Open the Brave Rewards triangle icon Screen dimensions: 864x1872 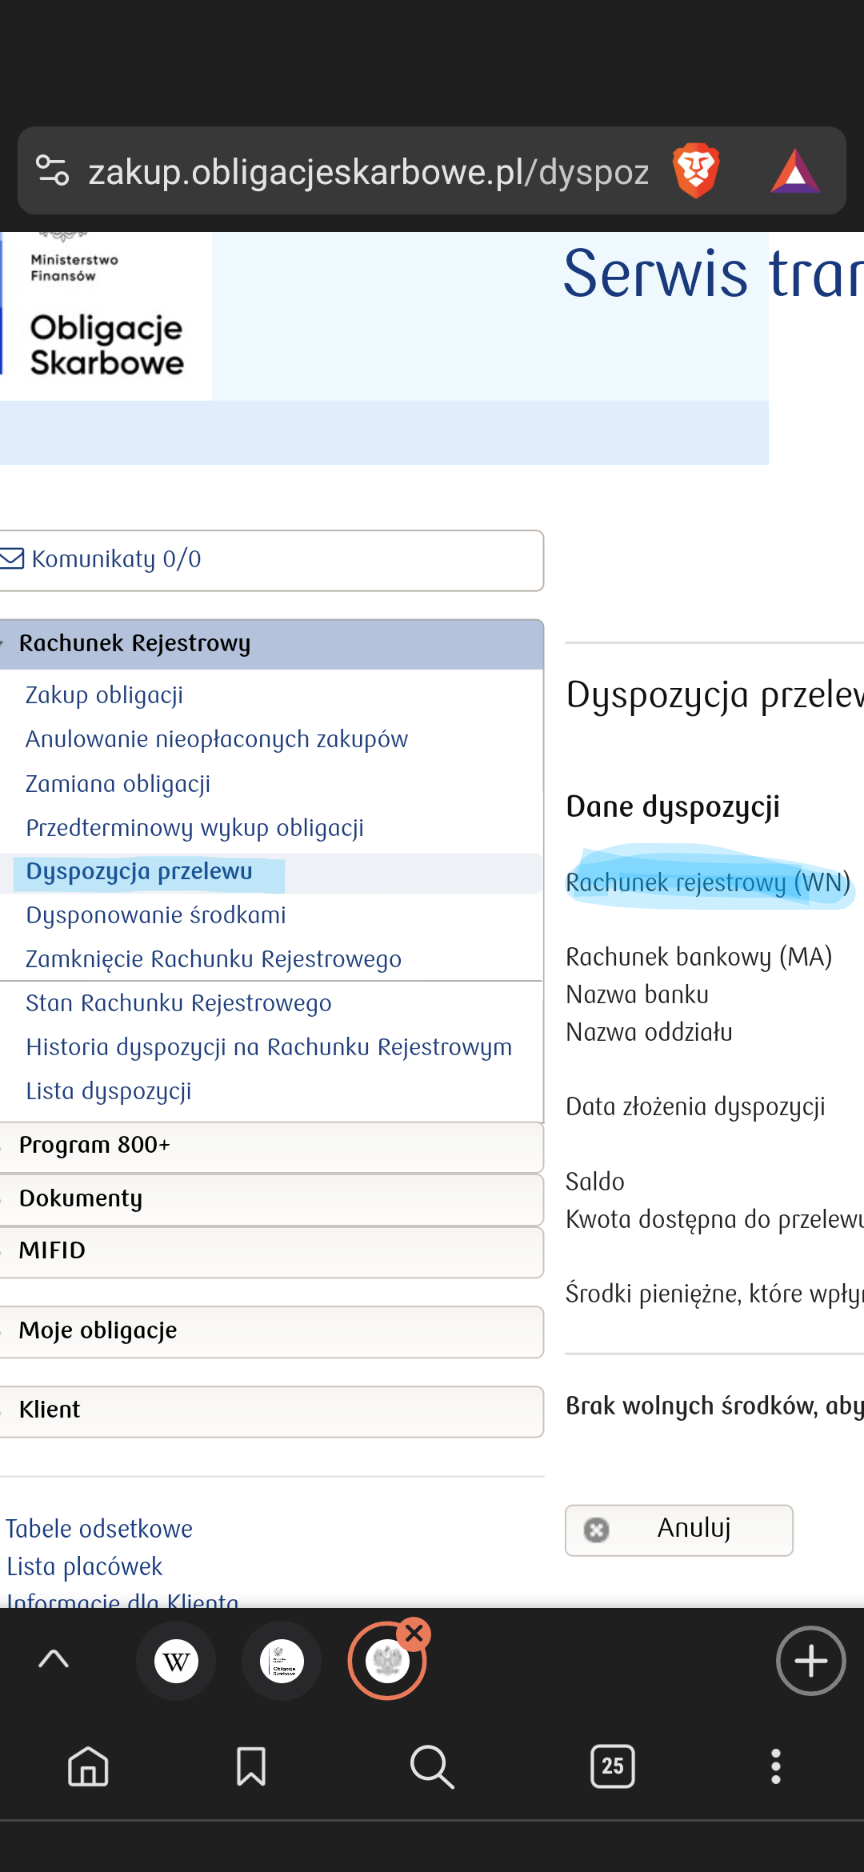(x=795, y=171)
